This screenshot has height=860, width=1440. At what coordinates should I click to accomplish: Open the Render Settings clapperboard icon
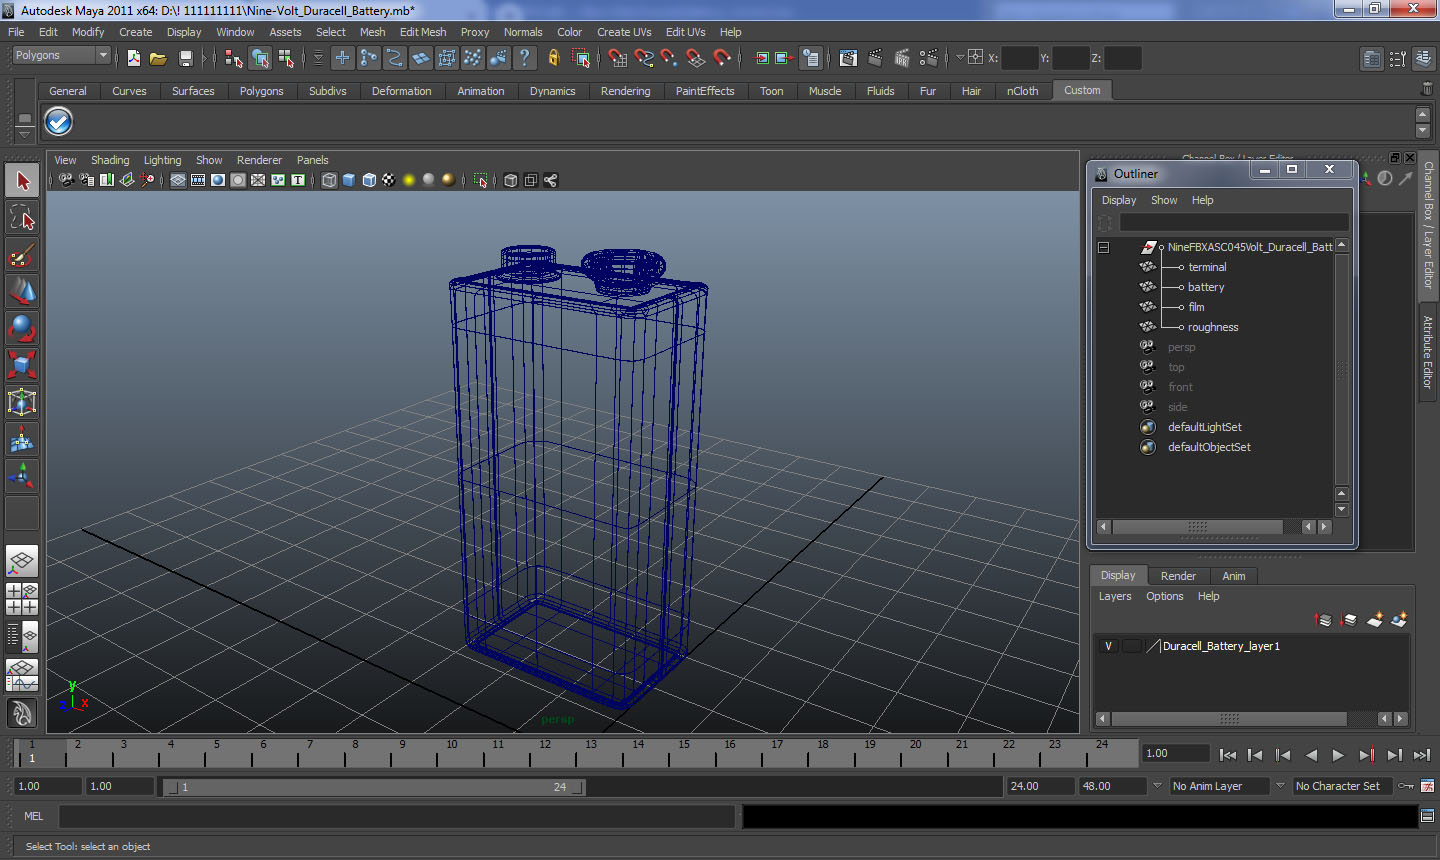(928, 58)
